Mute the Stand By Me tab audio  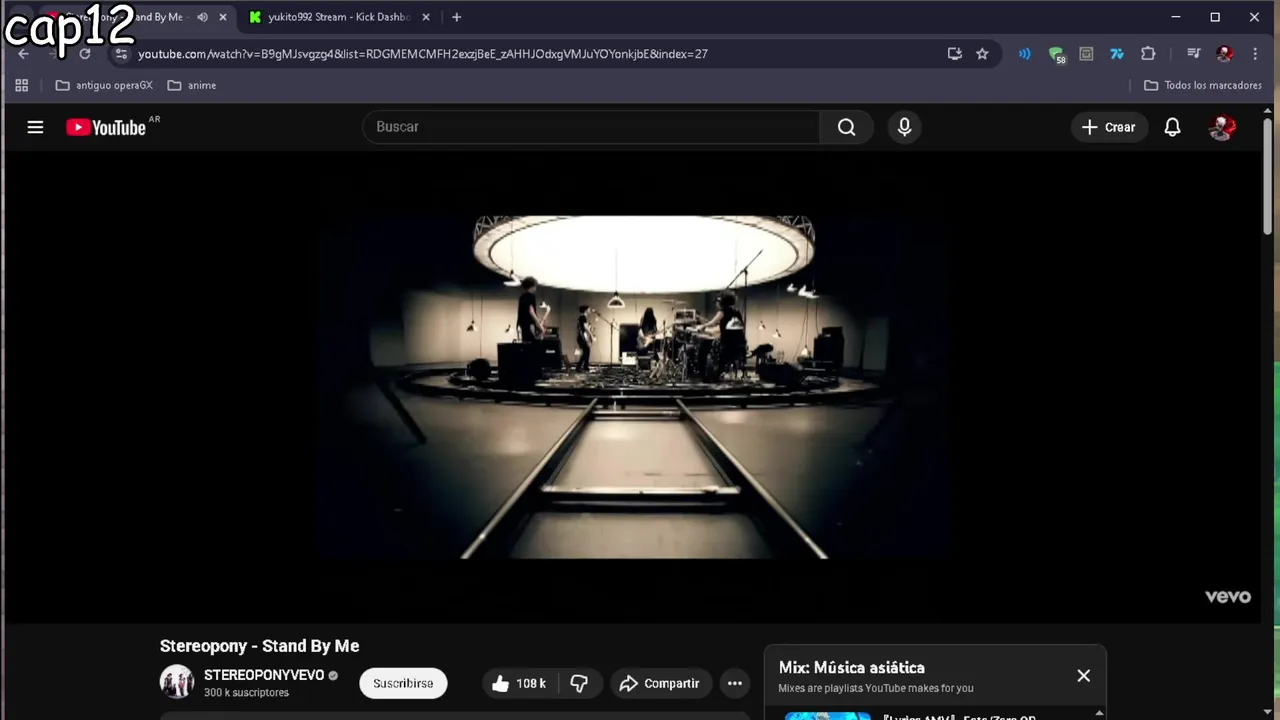point(202,17)
